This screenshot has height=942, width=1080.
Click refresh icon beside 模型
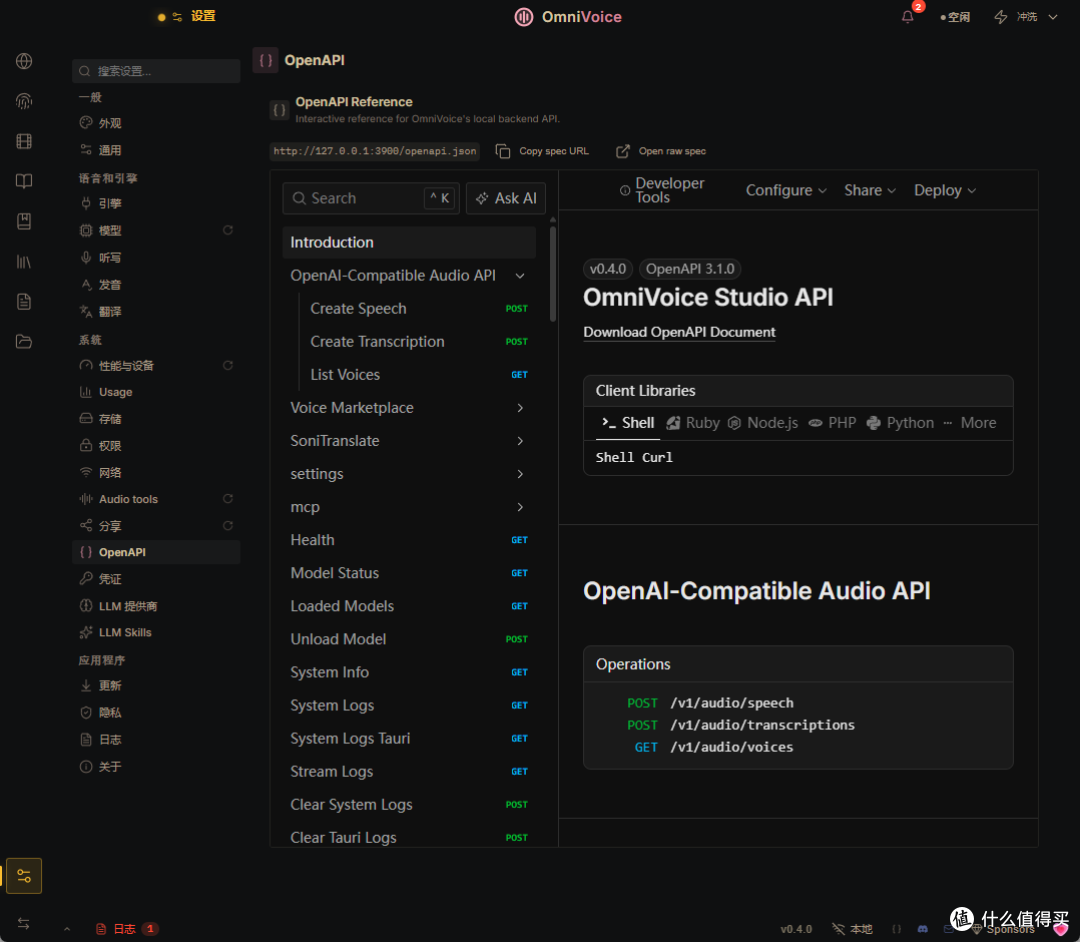click(x=228, y=230)
